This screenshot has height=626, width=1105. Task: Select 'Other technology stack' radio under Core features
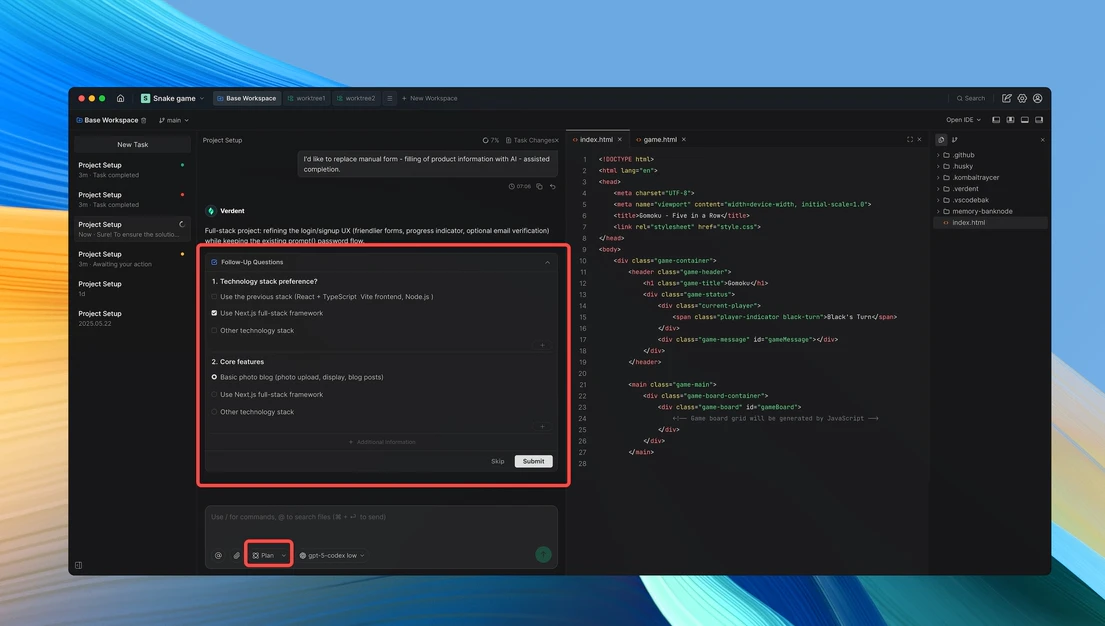(214, 412)
